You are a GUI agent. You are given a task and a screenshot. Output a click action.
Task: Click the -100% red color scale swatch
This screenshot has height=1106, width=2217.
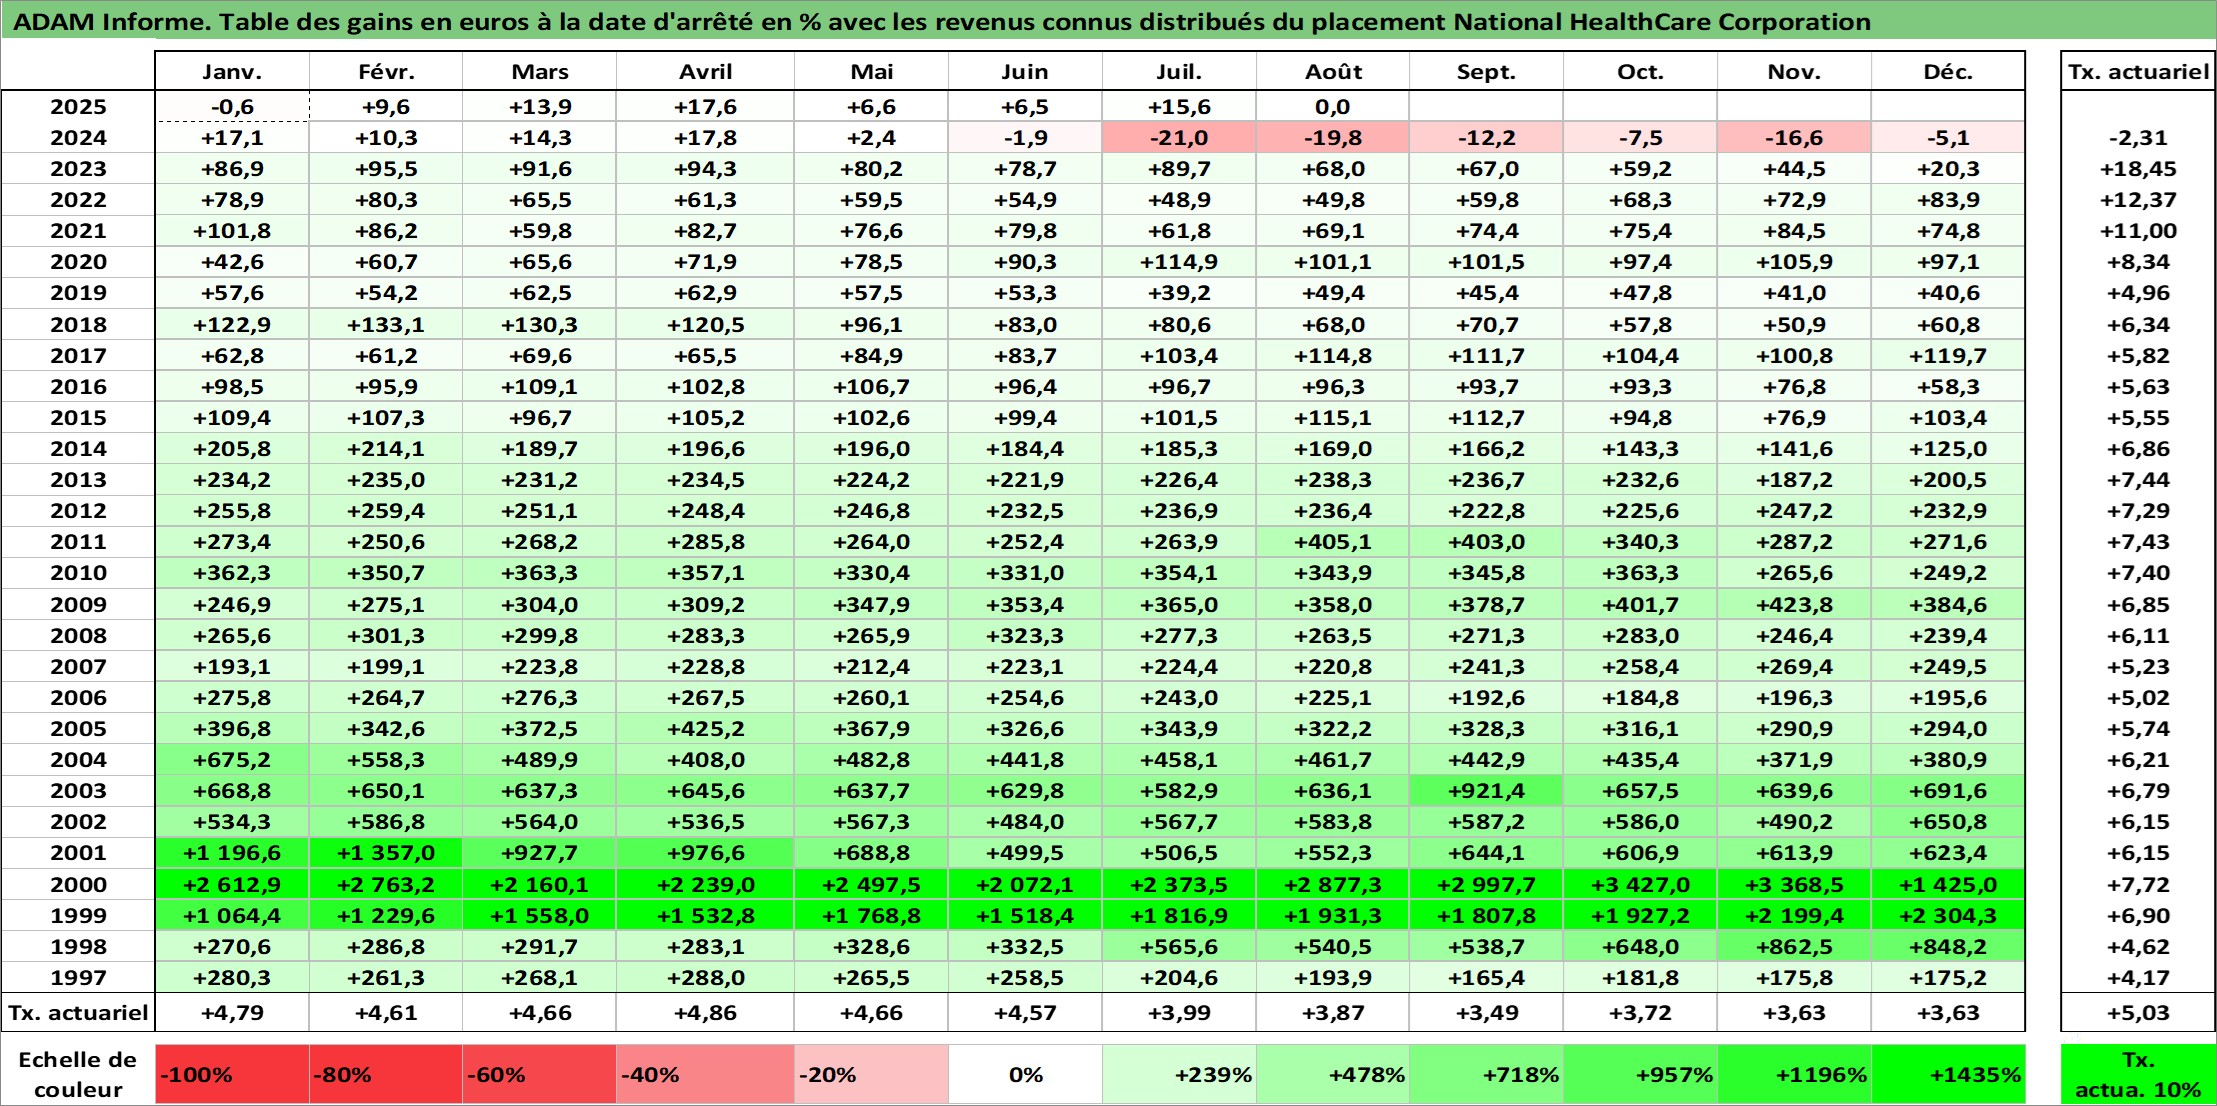pyautogui.click(x=232, y=1075)
